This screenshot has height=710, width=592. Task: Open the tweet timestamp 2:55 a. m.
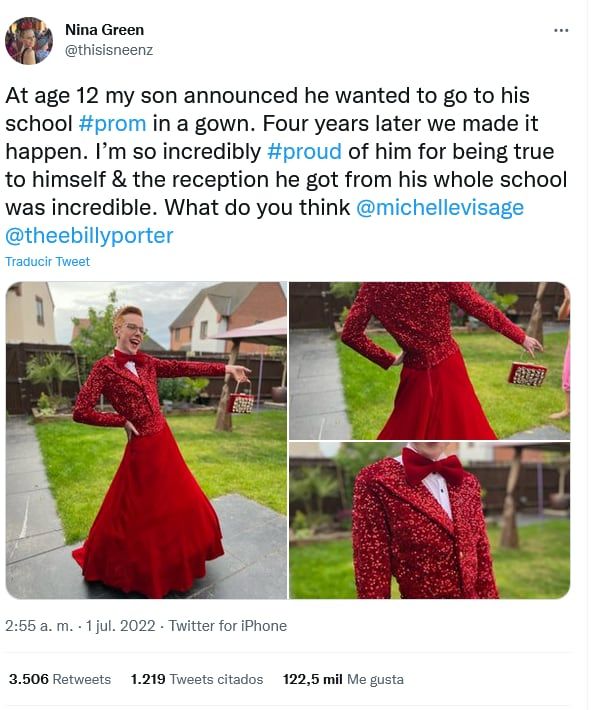tap(39, 626)
